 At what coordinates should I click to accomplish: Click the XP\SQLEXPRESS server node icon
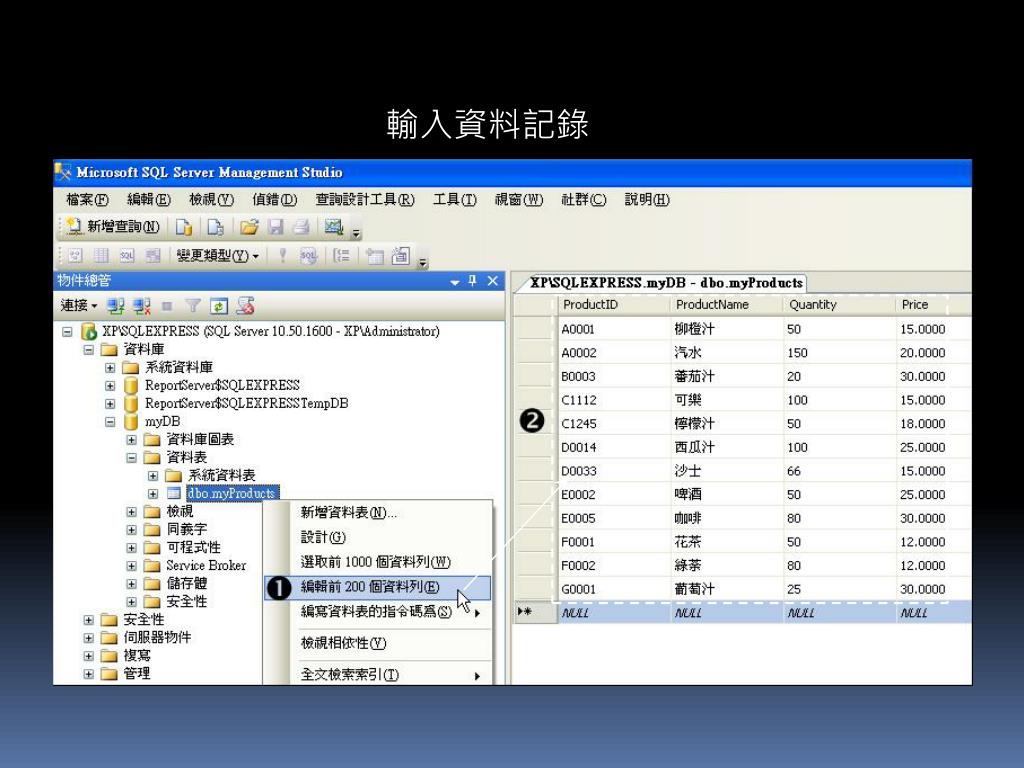click(x=89, y=331)
